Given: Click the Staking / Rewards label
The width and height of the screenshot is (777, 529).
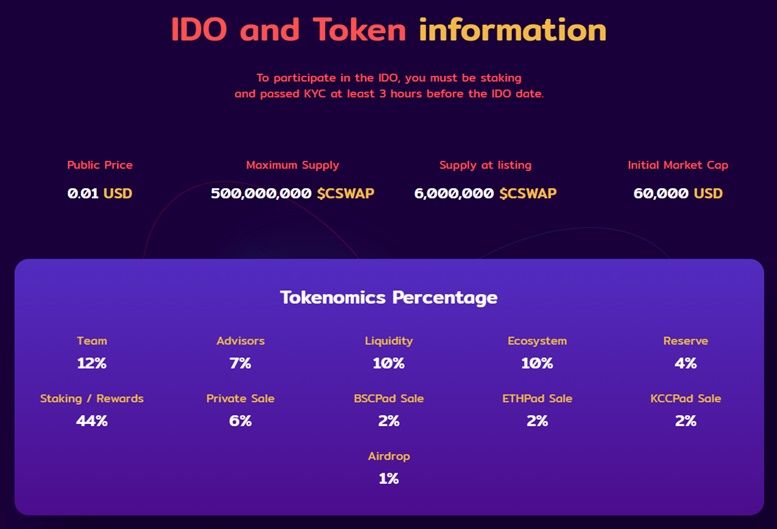Looking at the screenshot, I should click(92, 398).
